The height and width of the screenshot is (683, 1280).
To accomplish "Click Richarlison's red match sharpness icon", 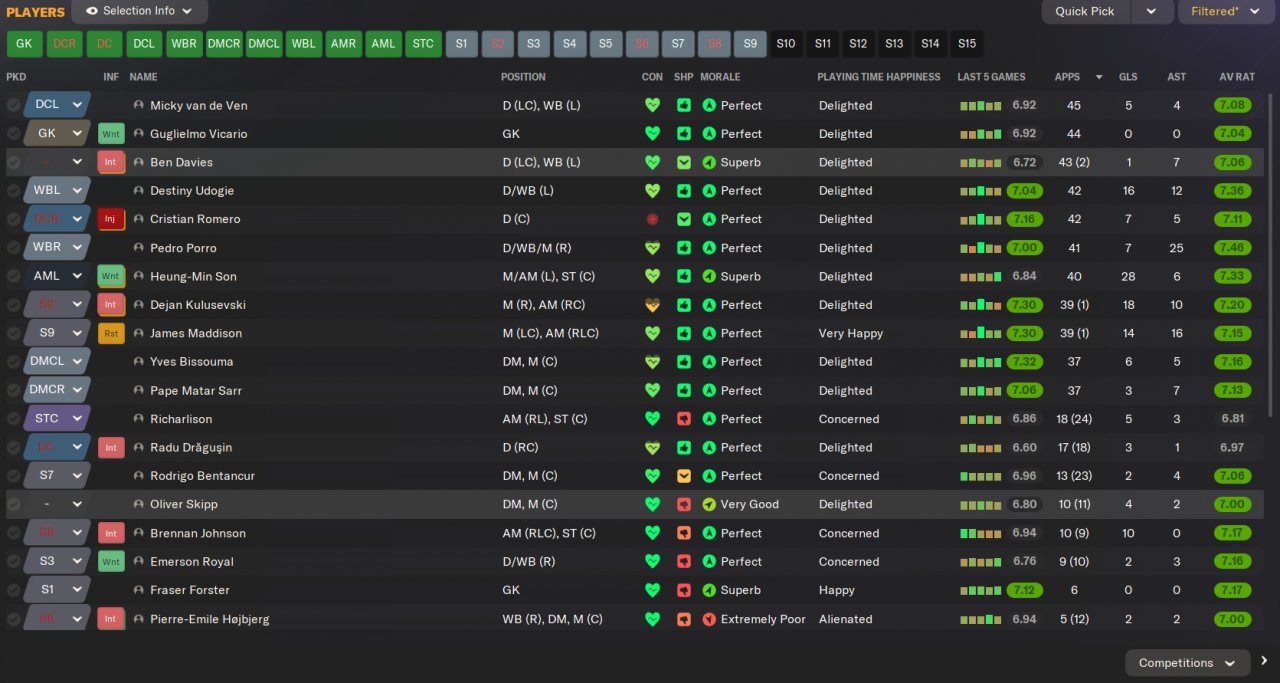I will (684, 419).
